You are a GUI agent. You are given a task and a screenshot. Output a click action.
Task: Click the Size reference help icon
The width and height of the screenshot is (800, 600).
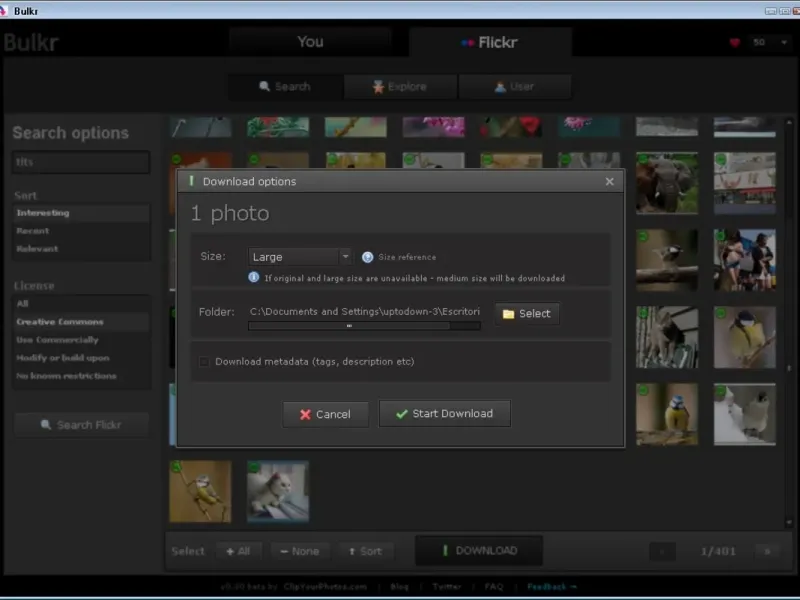pos(367,257)
